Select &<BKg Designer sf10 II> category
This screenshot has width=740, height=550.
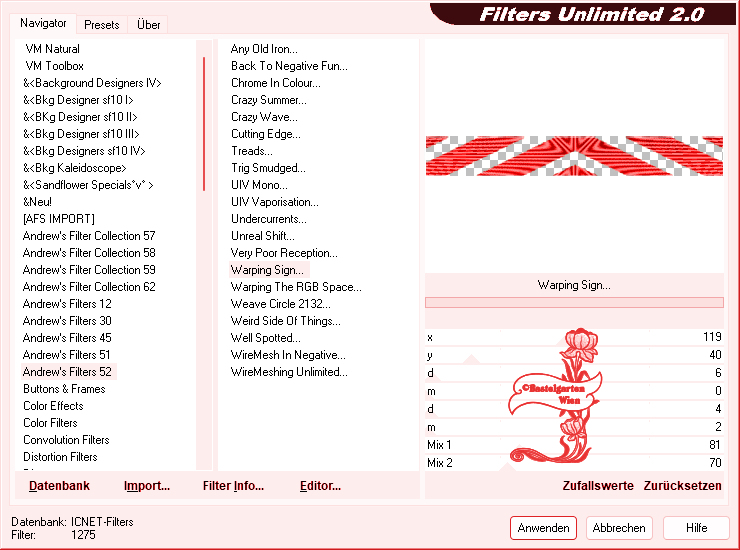80,117
